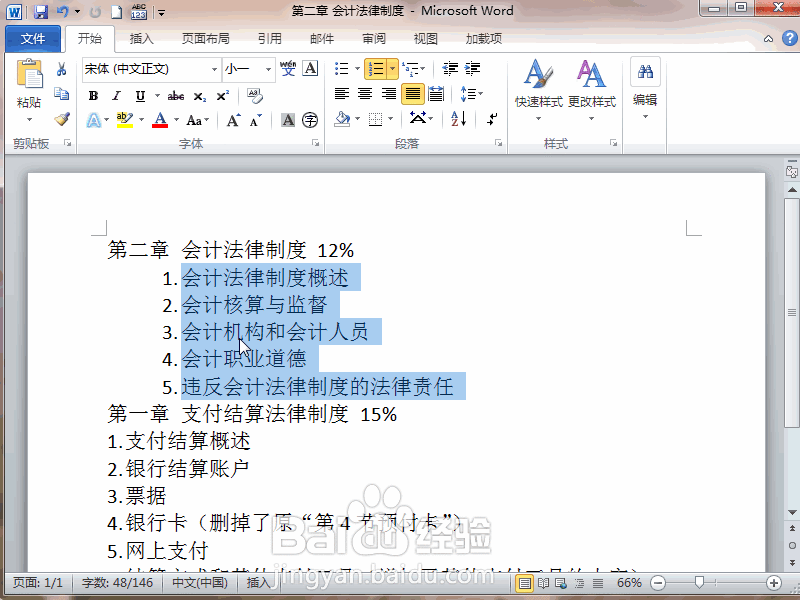Toggle subscript formatting

point(198,96)
